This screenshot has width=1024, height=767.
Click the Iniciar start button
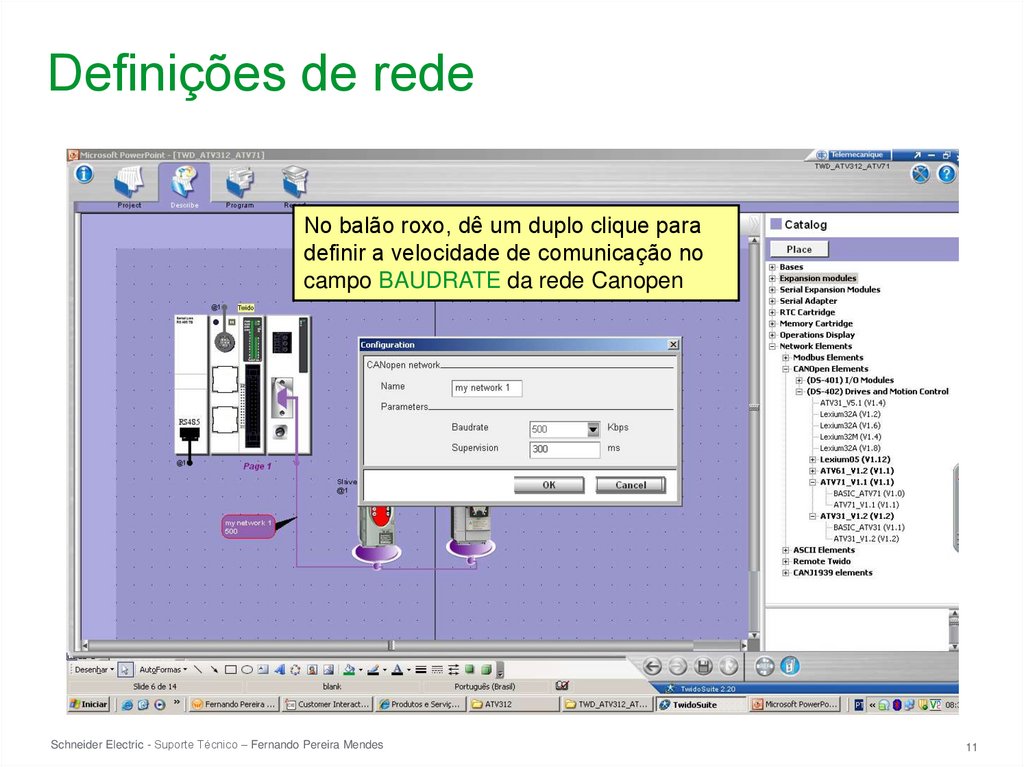pyautogui.click(x=89, y=704)
